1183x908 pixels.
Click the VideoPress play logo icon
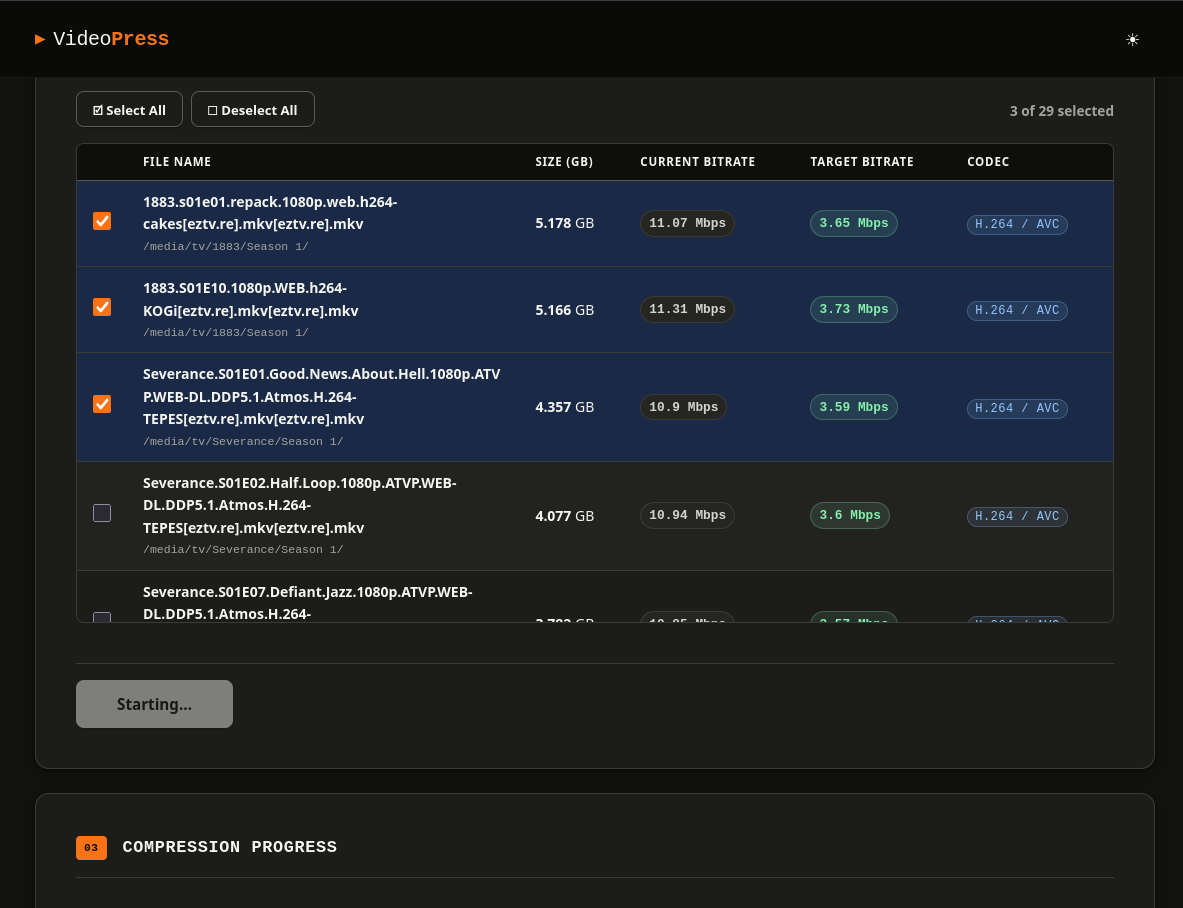40,39
